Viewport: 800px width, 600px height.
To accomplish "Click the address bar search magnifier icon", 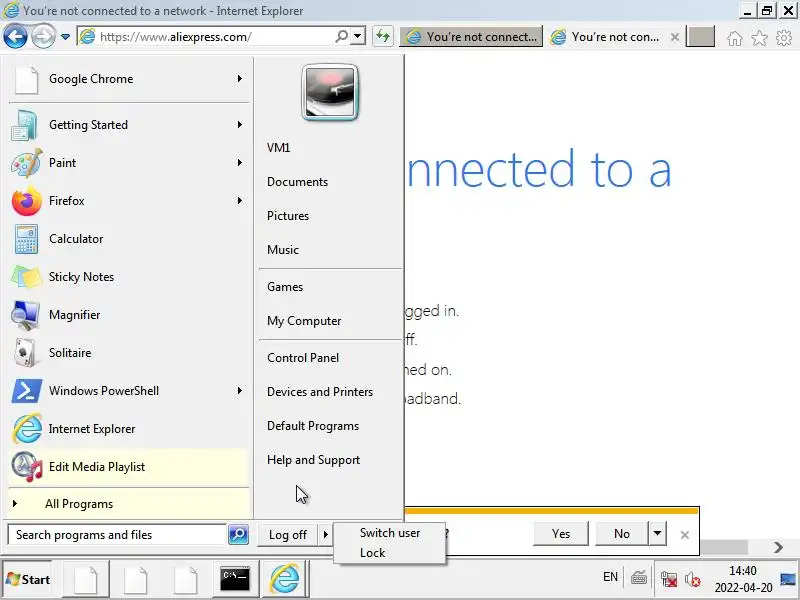I will coord(342,36).
